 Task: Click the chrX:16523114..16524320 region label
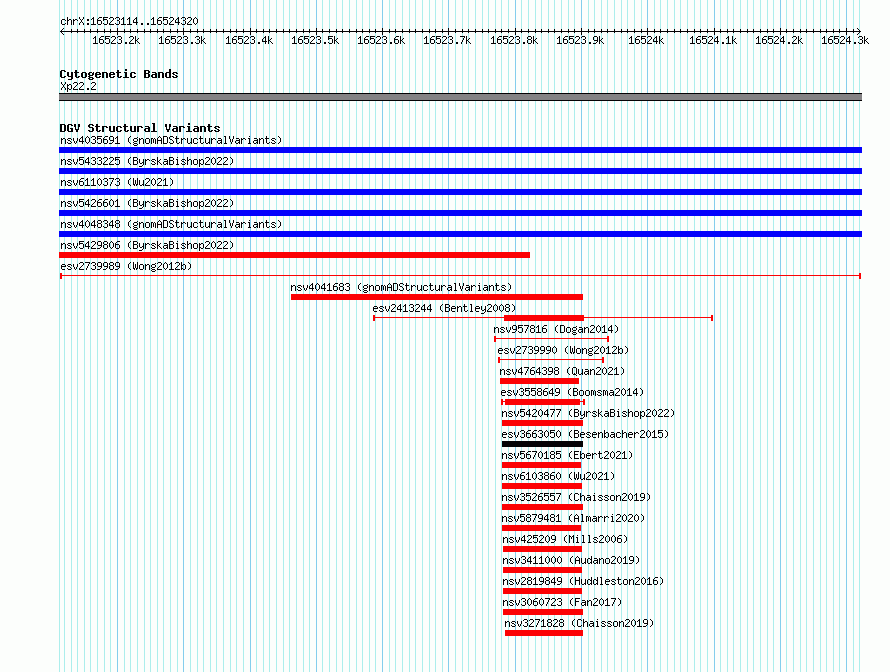pyautogui.click(x=129, y=22)
